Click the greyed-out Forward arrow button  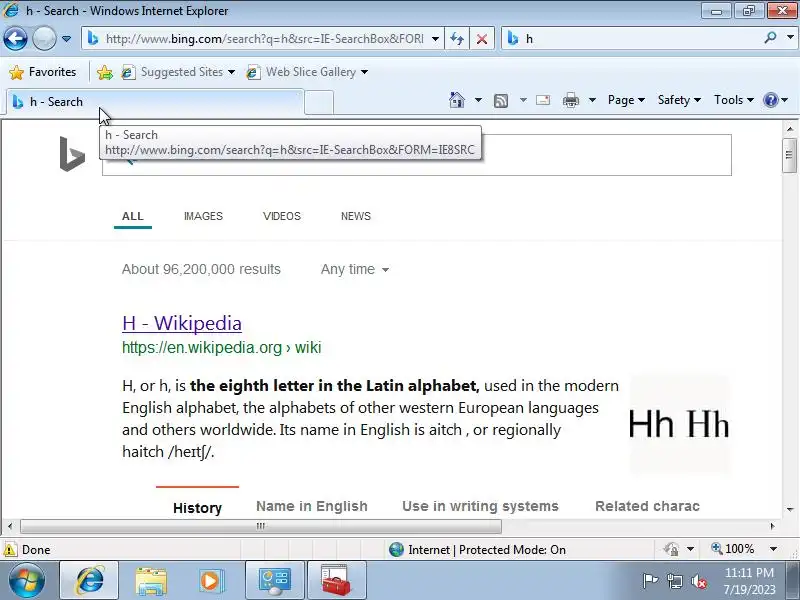[x=44, y=39]
